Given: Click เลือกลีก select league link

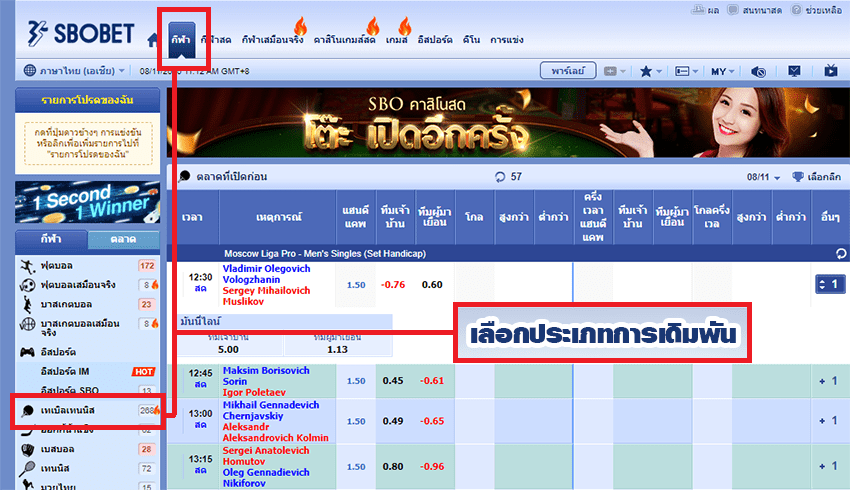Looking at the screenshot, I should 824,177.
